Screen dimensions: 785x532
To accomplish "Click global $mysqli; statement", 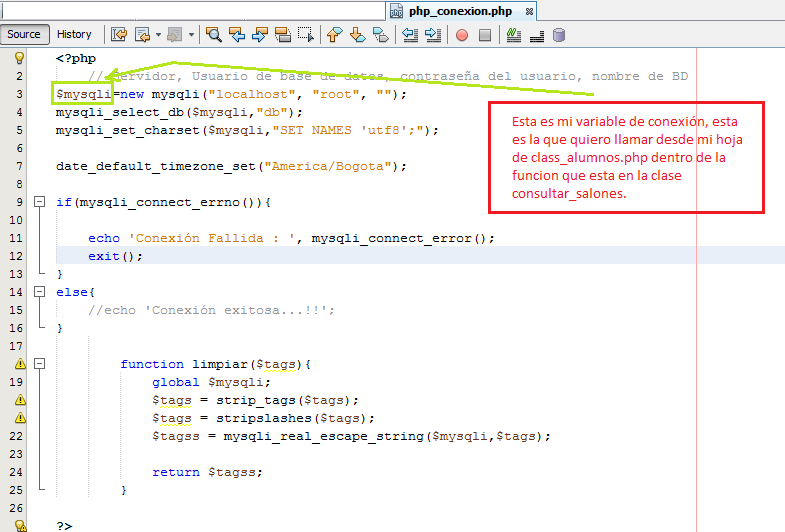I will pyautogui.click(x=211, y=382).
